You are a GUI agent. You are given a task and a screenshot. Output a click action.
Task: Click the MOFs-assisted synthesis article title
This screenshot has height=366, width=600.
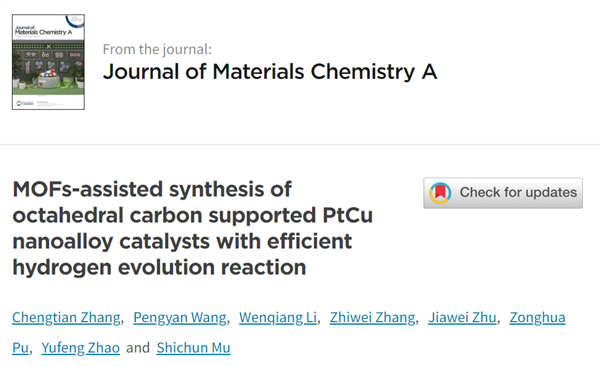pos(192,228)
